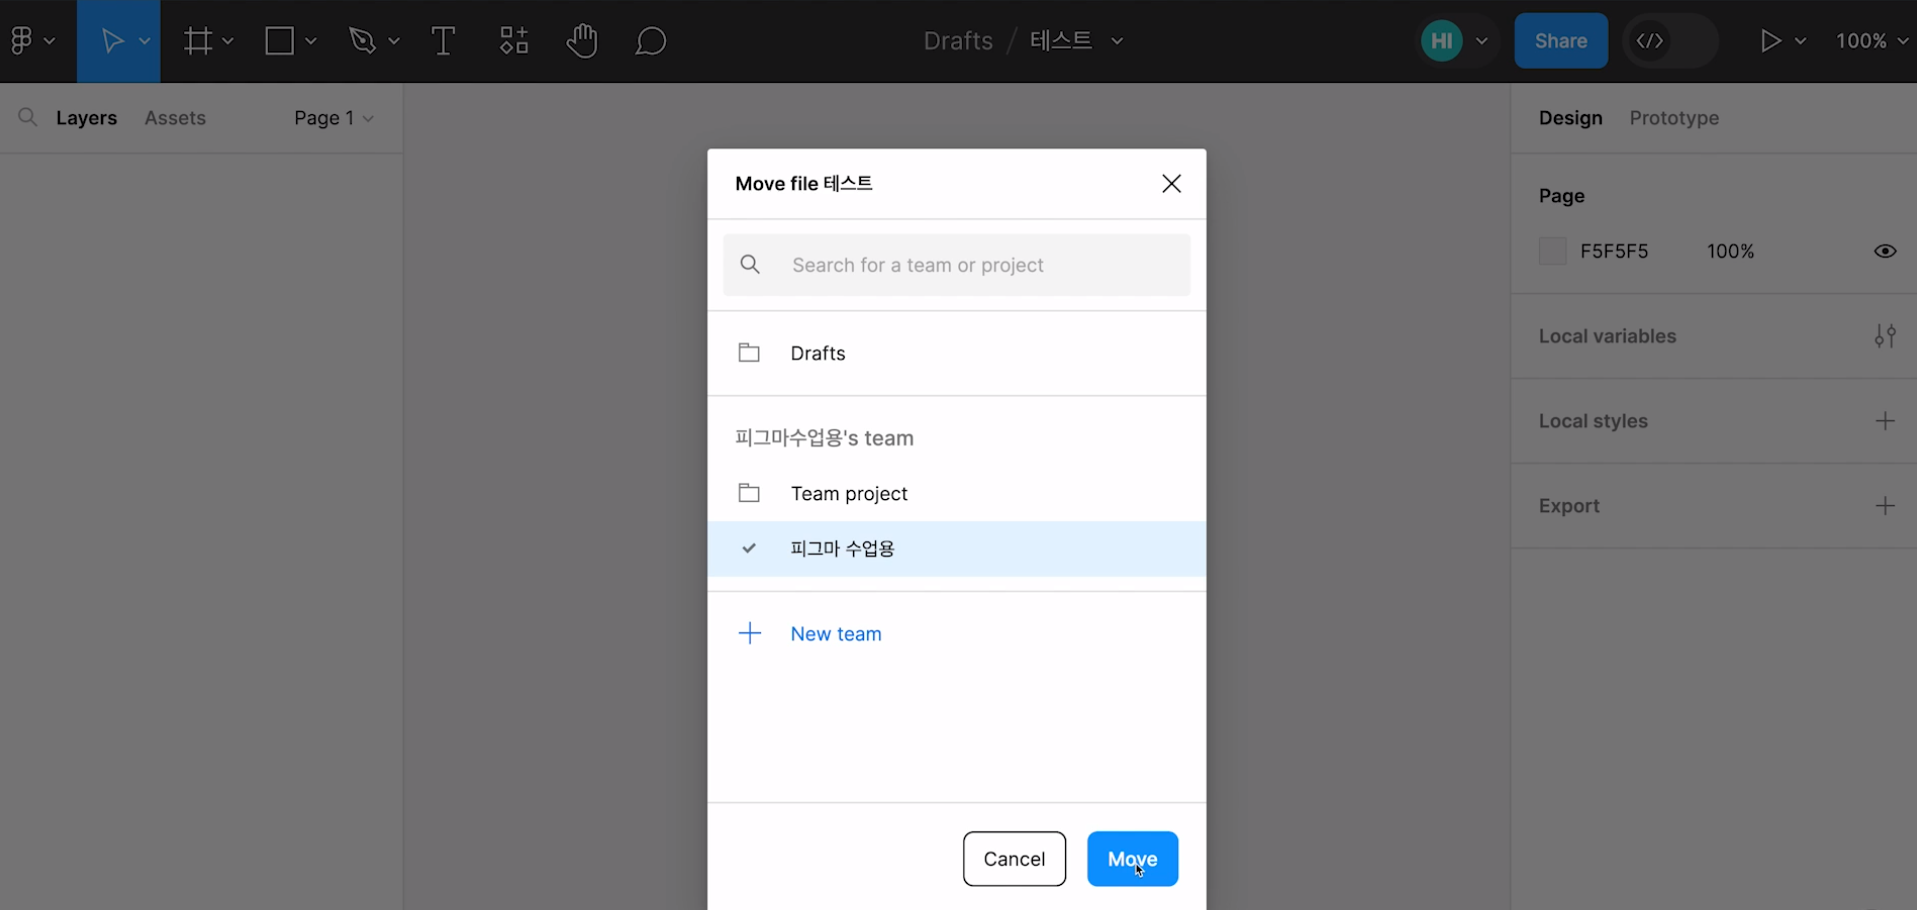This screenshot has width=1917, height=910.
Task: Open the multiplayer avatar dropdown chevron
Action: pos(1482,41)
